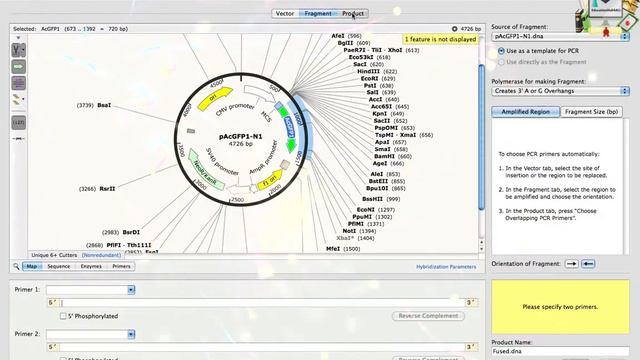
Task: Click the AfeI enzyme site label
Action: (x=338, y=36)
